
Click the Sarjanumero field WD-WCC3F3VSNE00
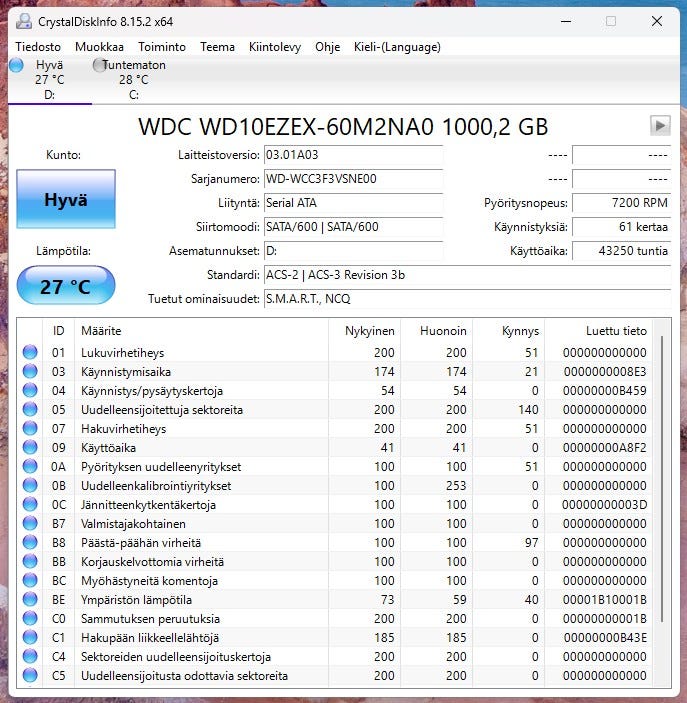(353, 179)
